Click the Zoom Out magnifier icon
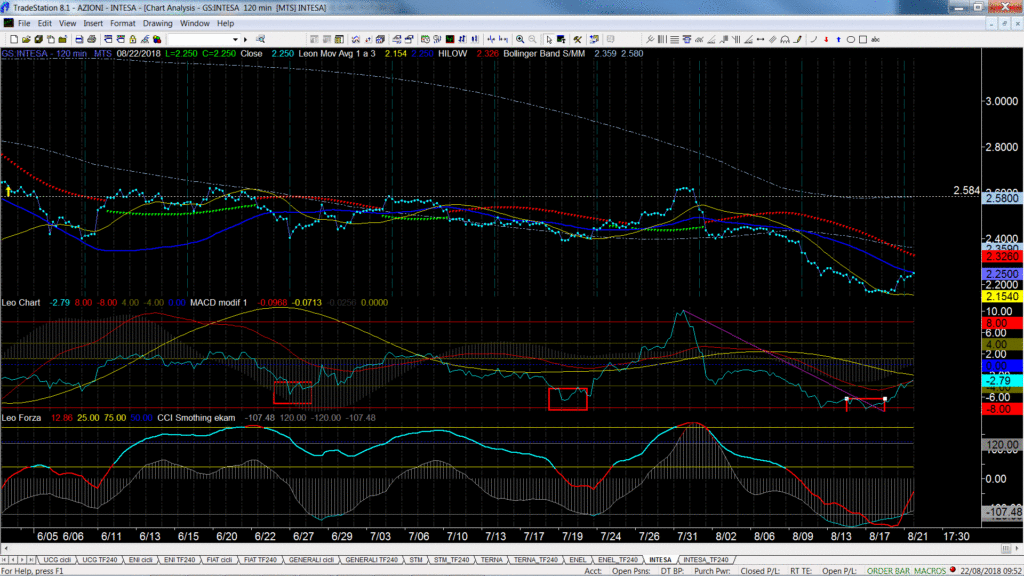The height and width of the screenshot is (576, 1024). click(x=533, y=40)
